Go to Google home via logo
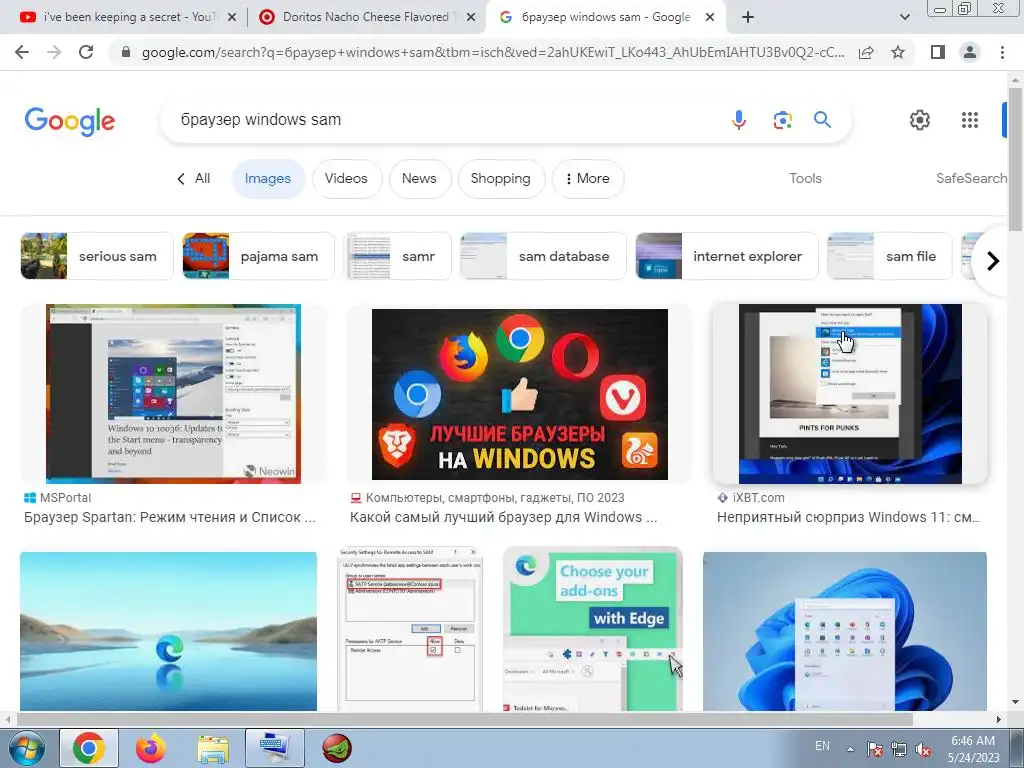Screen dimensions: 1024x768 click(70, 121)
